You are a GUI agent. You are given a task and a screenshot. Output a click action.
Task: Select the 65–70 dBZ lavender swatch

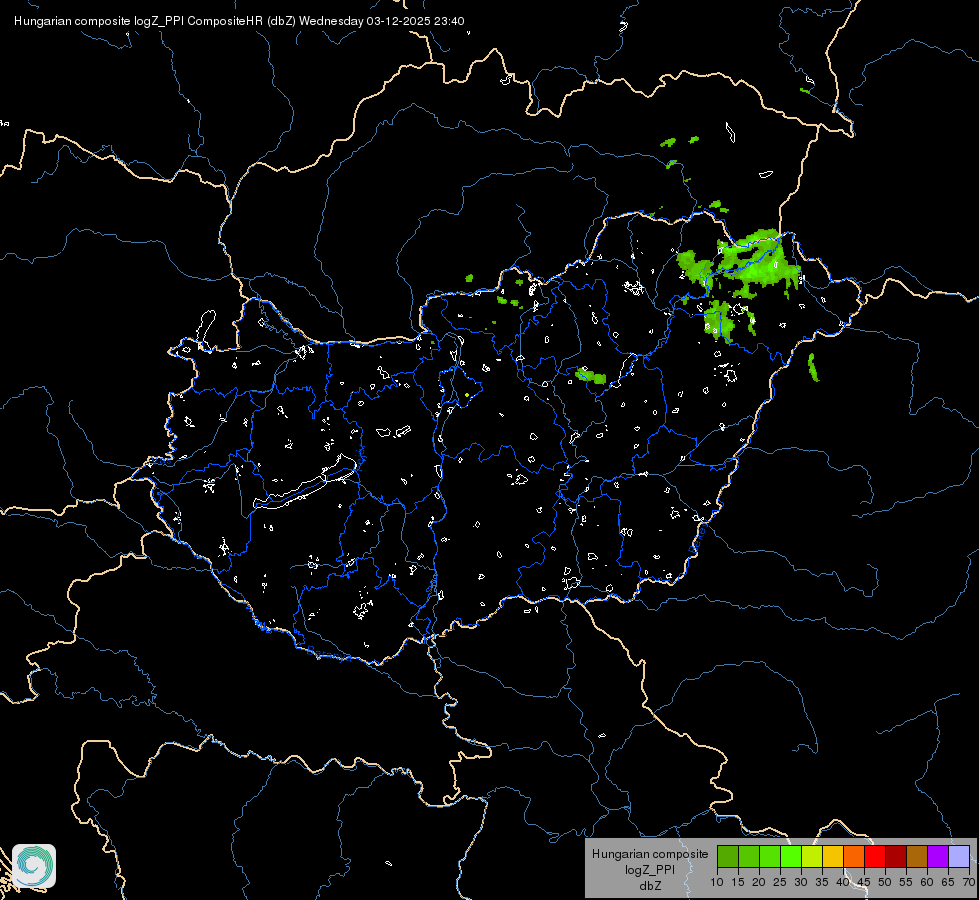click(x=959, y=856)
